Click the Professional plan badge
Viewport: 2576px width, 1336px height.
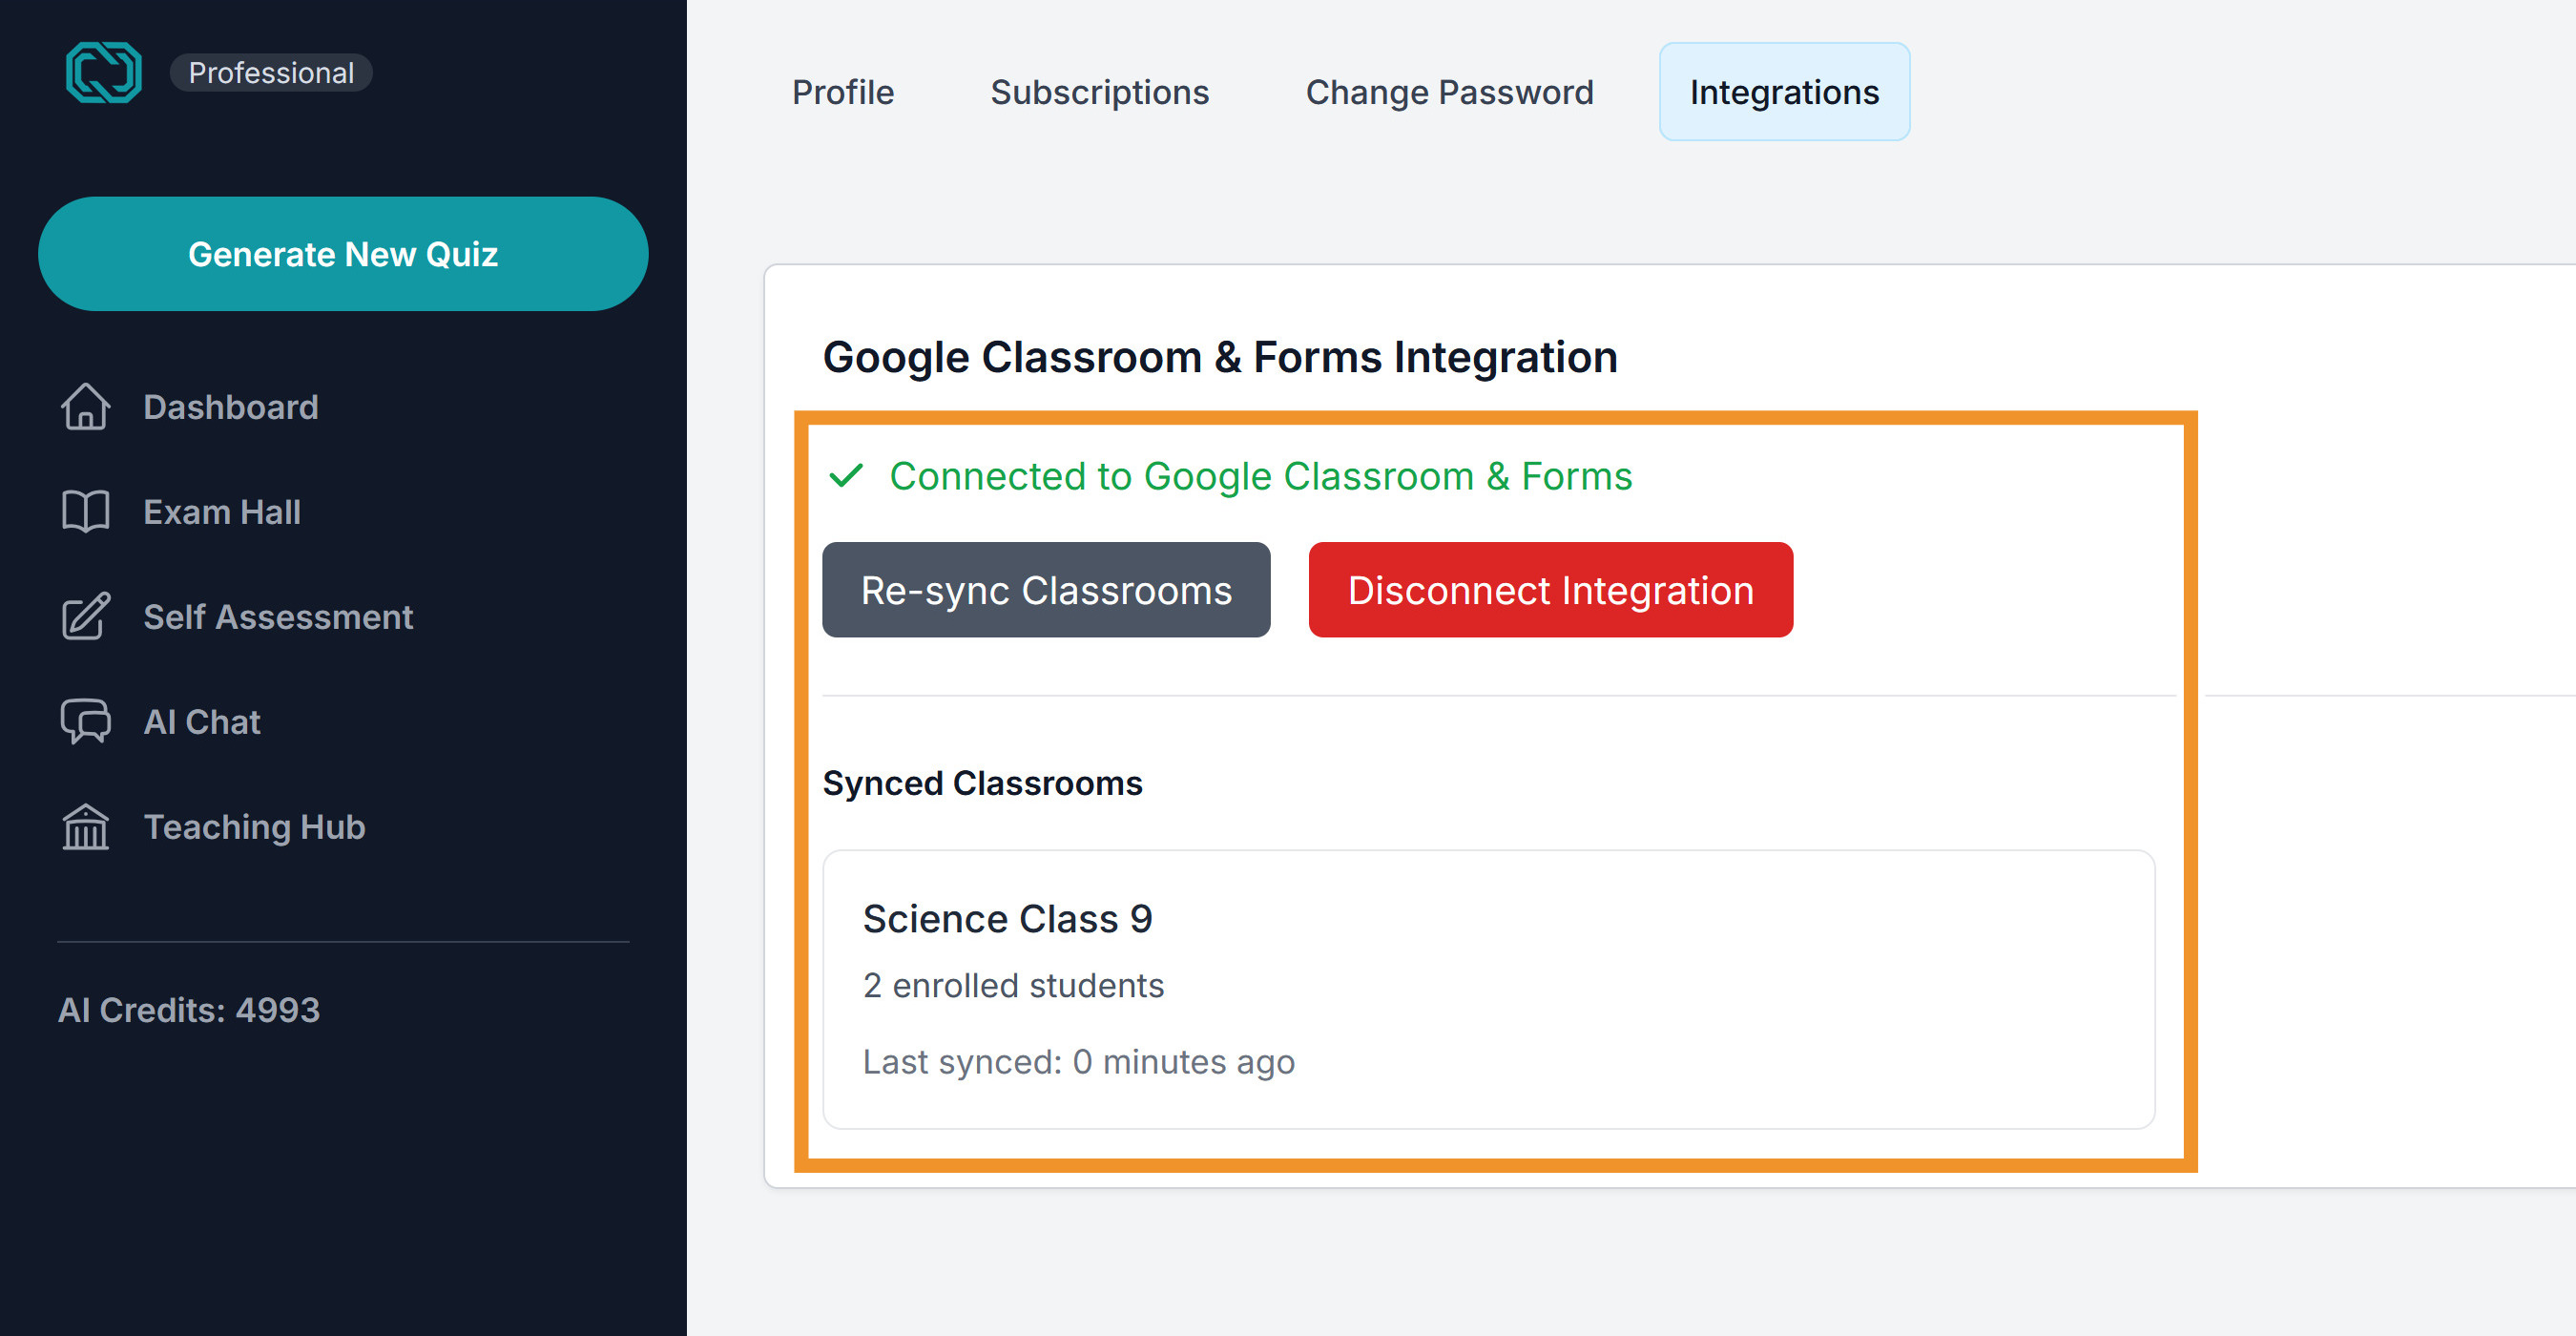271,73
